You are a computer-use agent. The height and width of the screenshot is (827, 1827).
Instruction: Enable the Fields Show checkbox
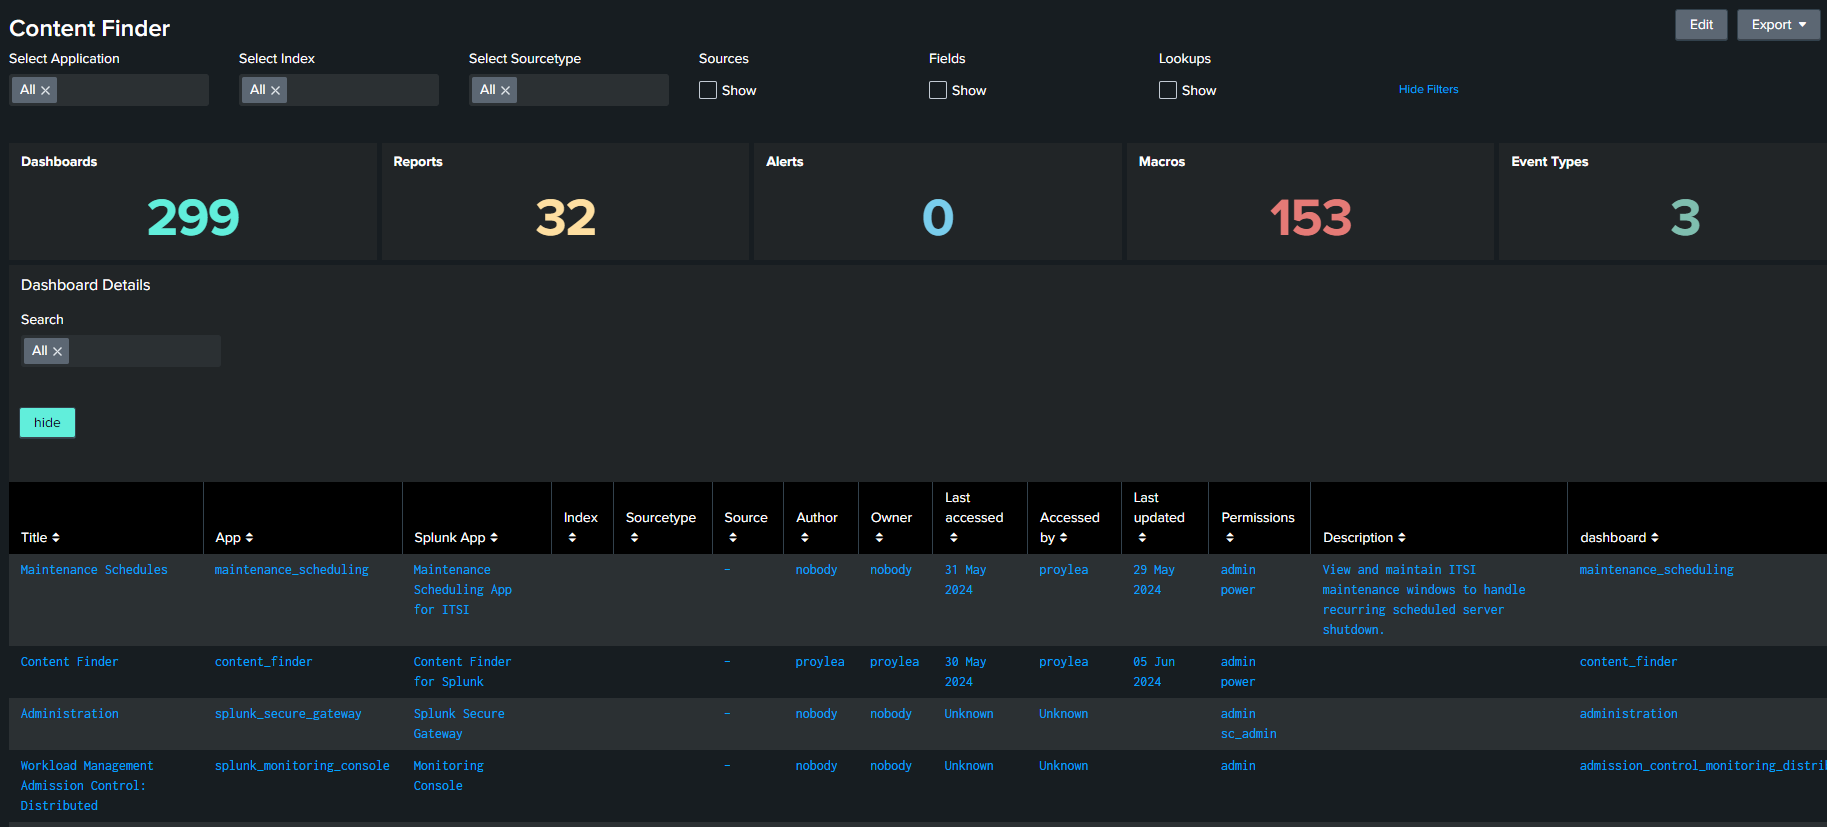(x=938, y=90)
